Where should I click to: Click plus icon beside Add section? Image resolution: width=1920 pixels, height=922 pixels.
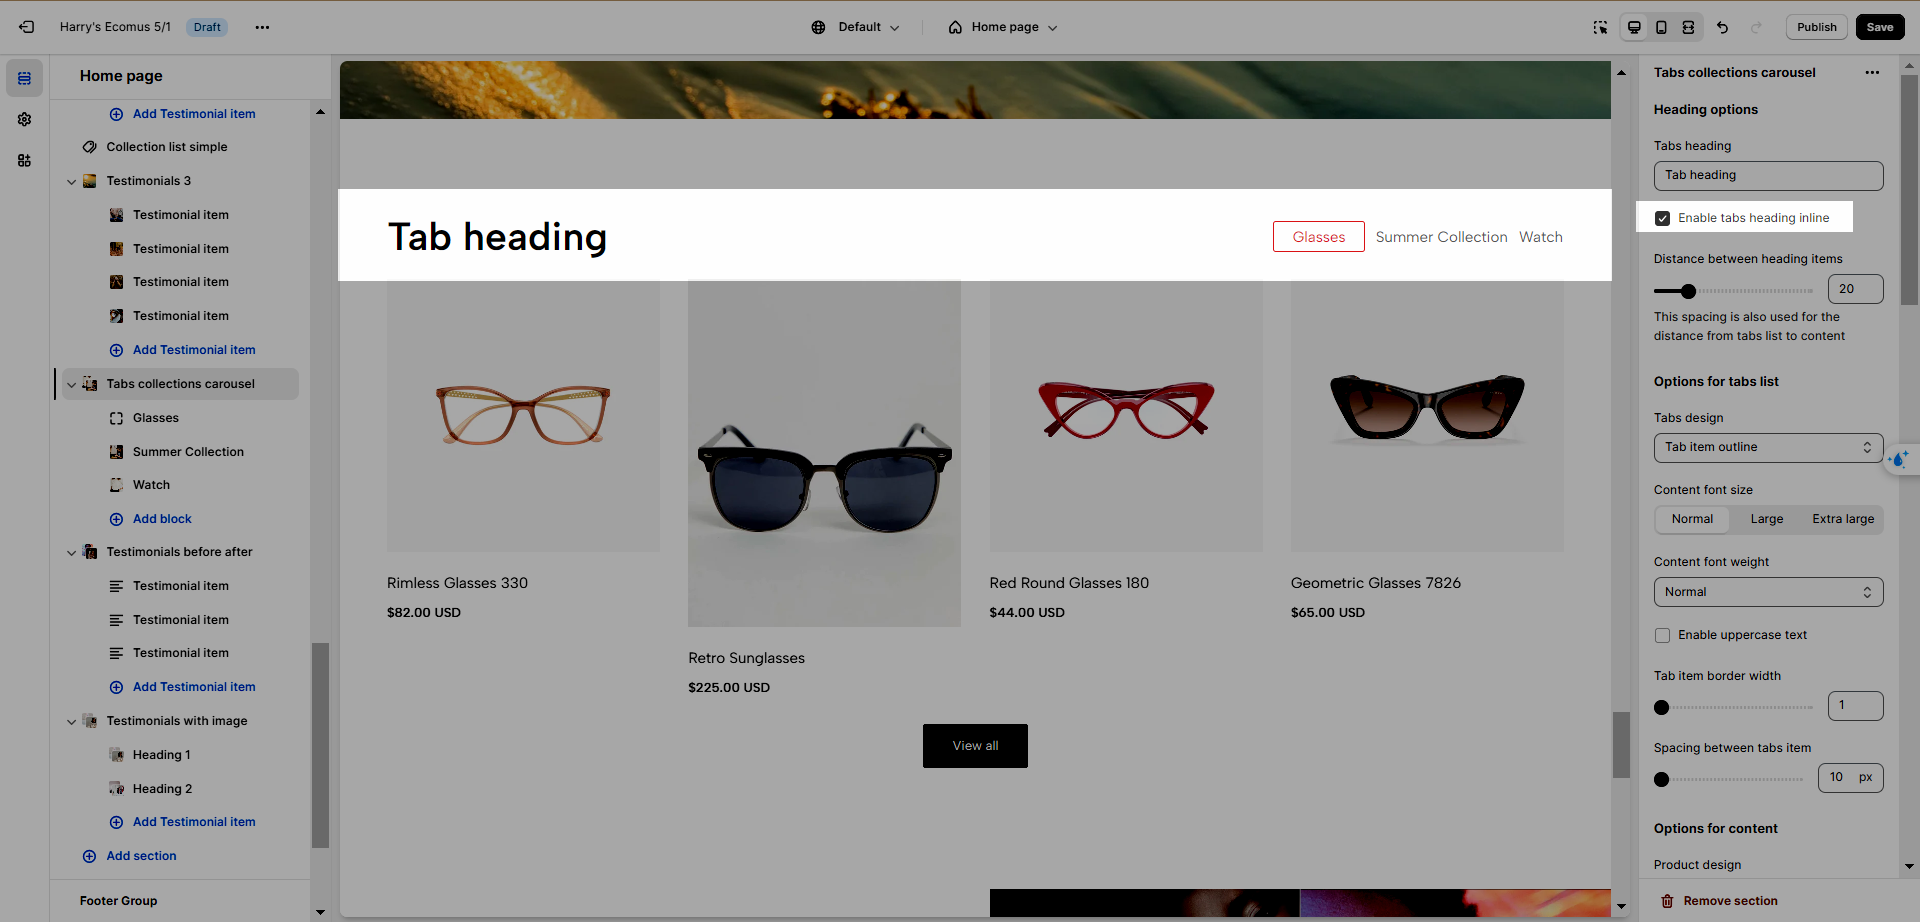89,856
